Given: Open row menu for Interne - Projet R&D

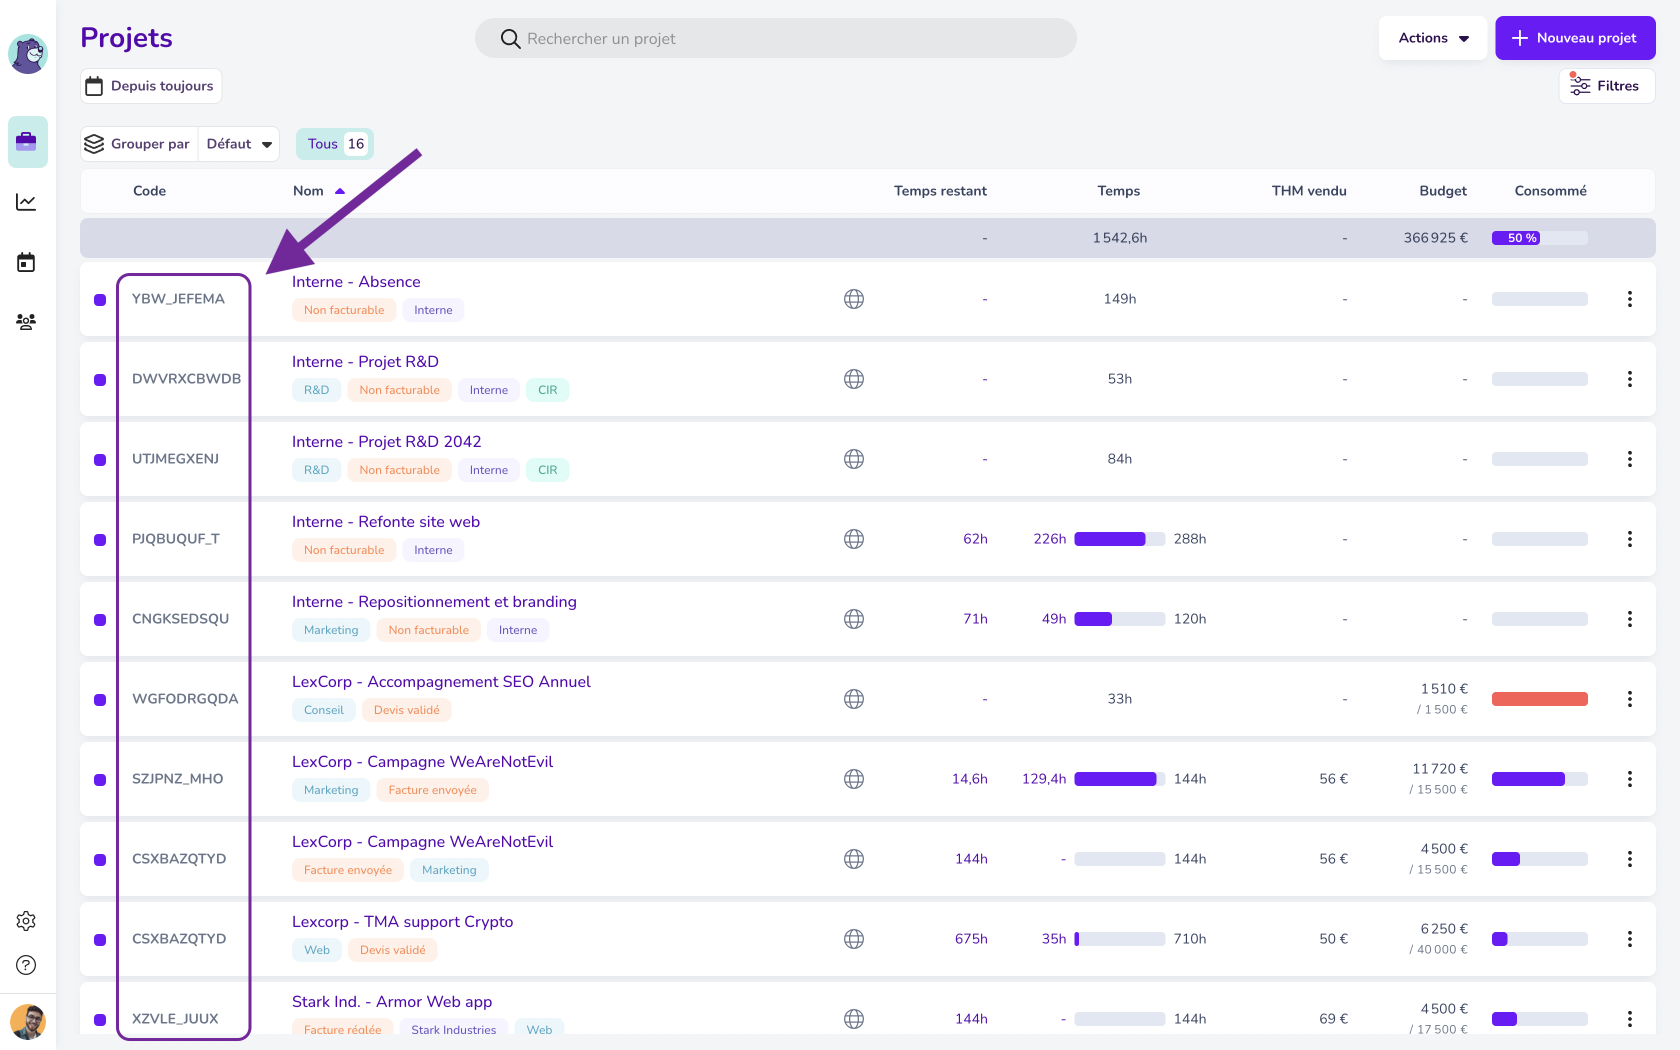Looking at the screenshot, I should tap(1630, 379).
